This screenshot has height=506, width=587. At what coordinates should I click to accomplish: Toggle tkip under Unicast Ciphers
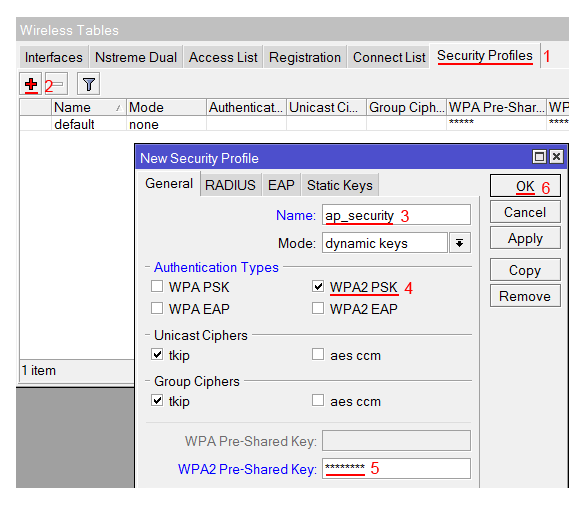[157, 354]
